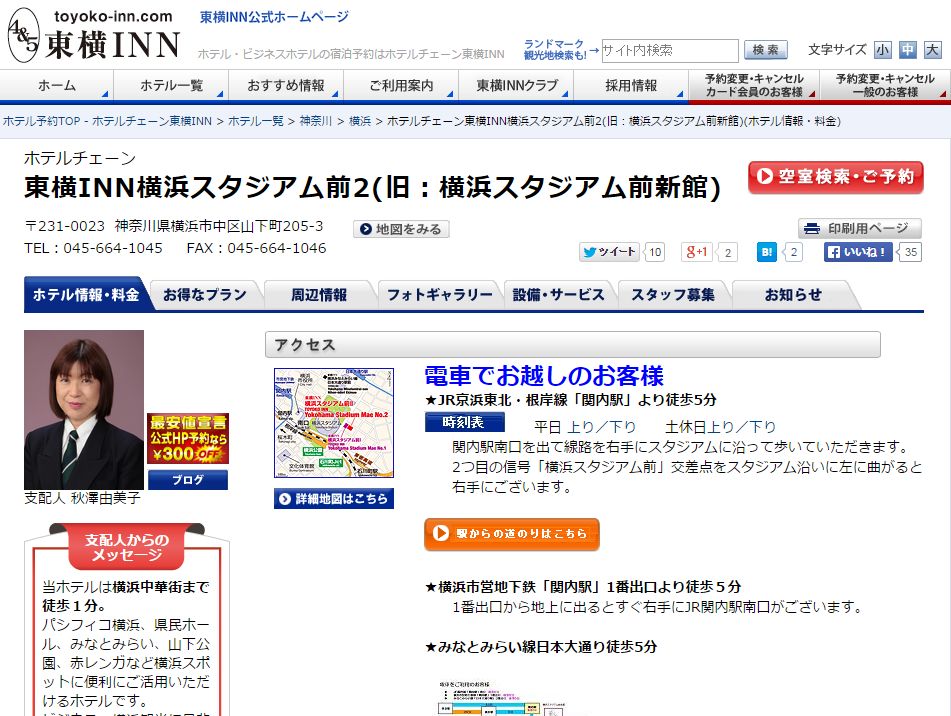
Task: Open the おすすめ情報 menu
Action: tap(286, 85)
